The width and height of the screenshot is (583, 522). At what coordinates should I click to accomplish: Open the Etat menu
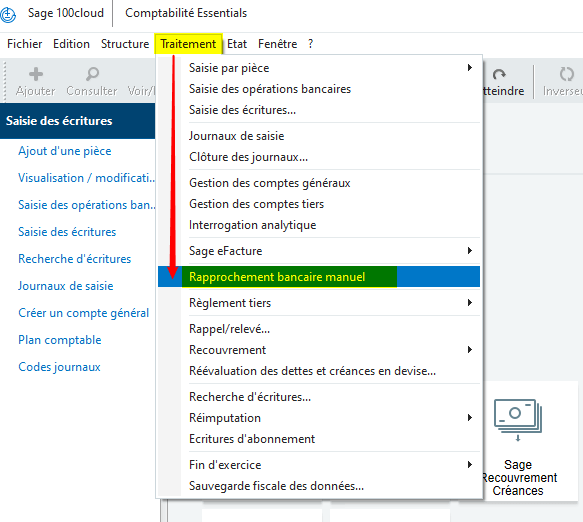pos(237,44)
